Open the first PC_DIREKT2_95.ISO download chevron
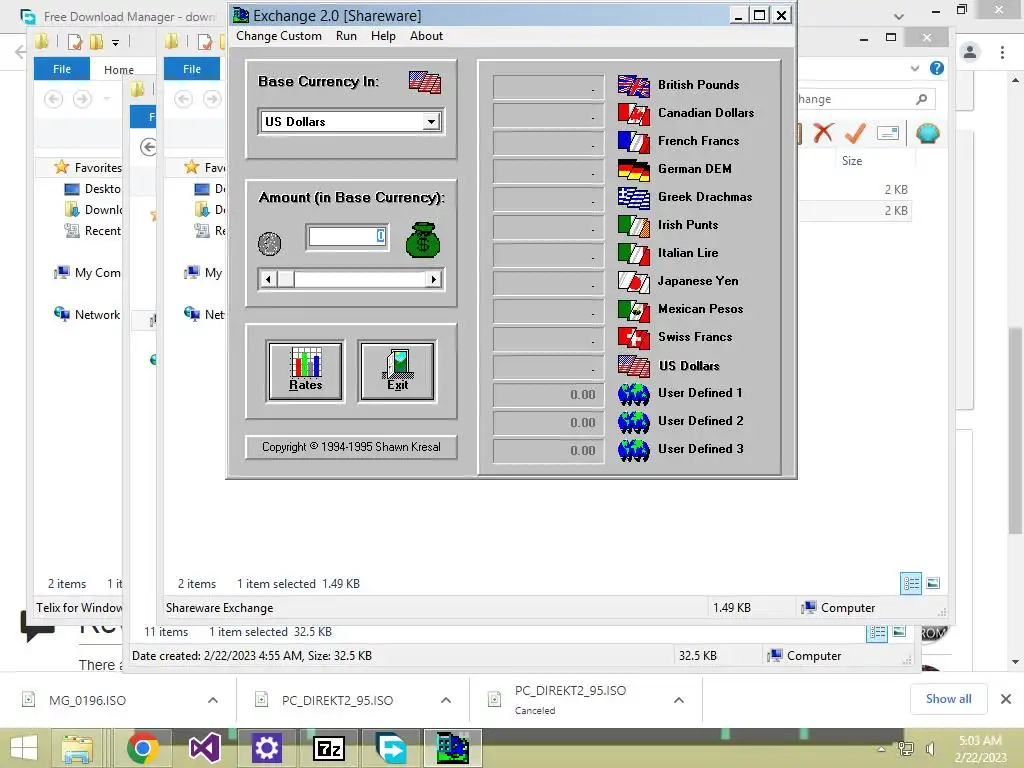Viewport: 1024px width, 768px height. click(x=446, y=700)
